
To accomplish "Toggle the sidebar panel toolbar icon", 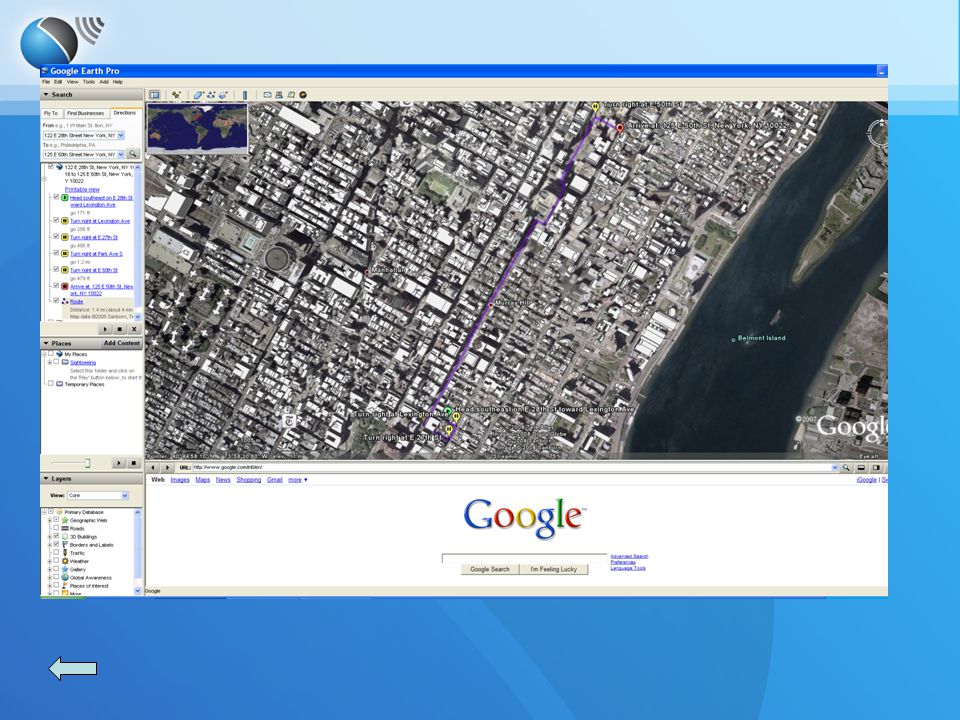I will [x=154, y=95].
